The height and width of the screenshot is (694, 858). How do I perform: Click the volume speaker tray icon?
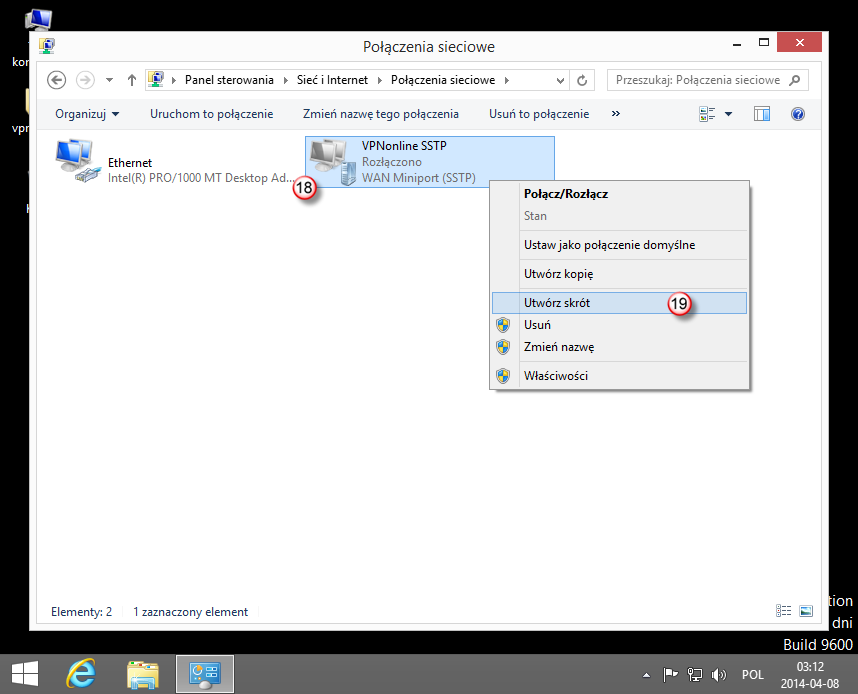coord(718,675)
